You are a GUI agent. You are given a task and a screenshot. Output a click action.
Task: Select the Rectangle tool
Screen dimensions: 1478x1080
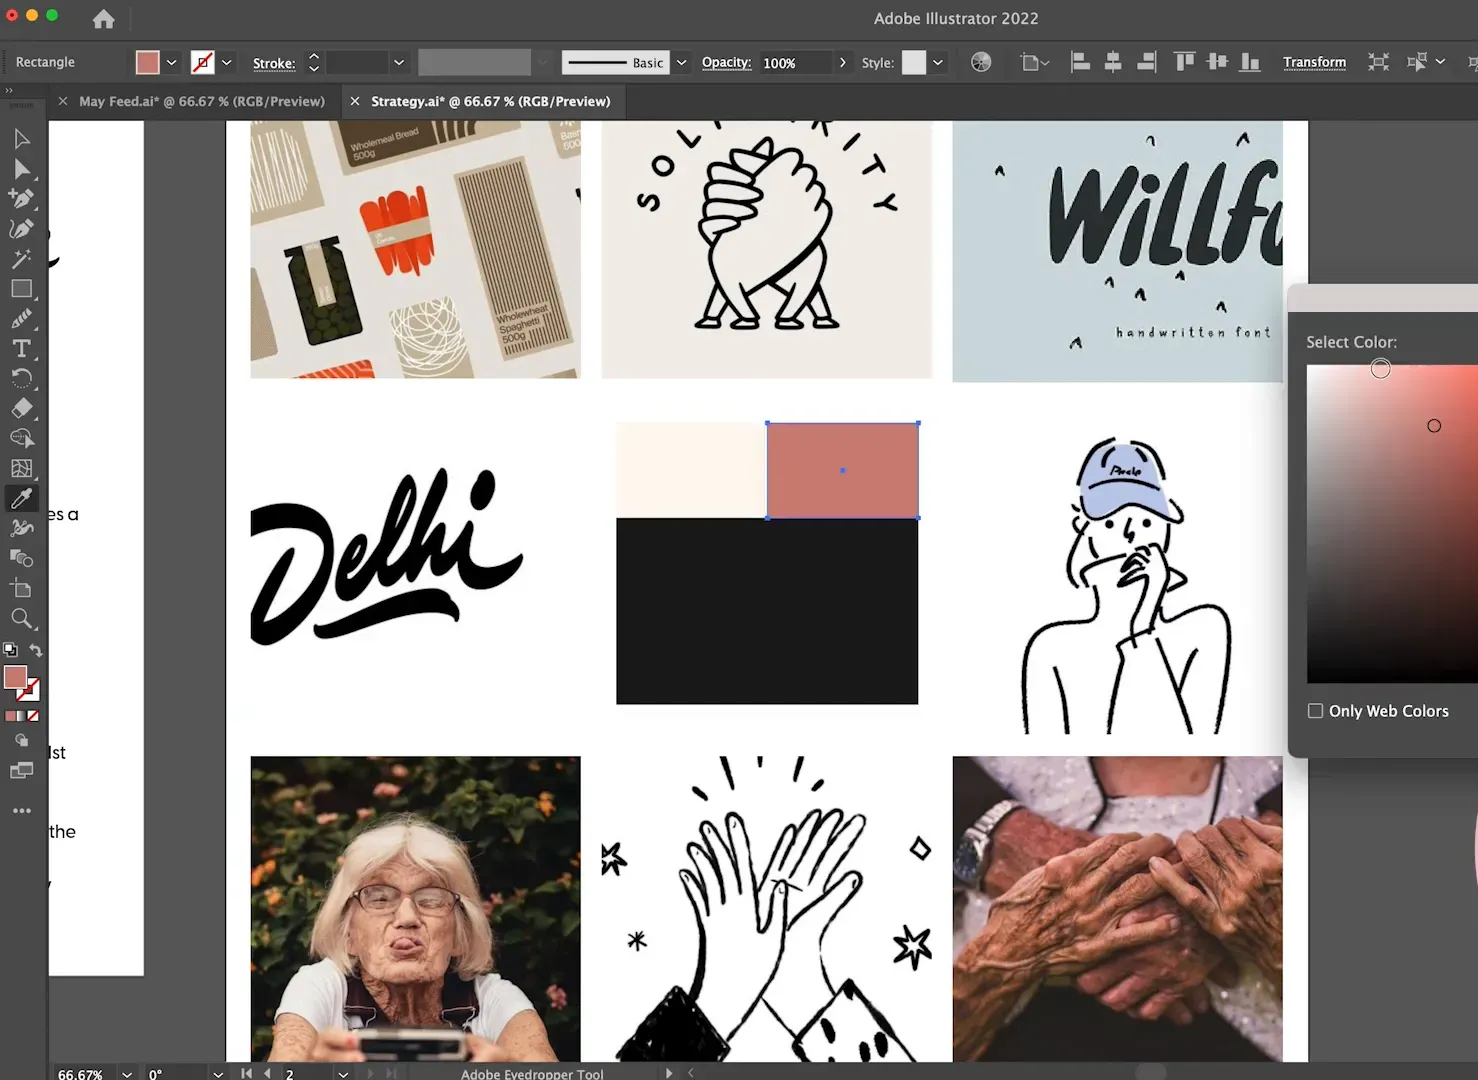(x=22, y=288)
